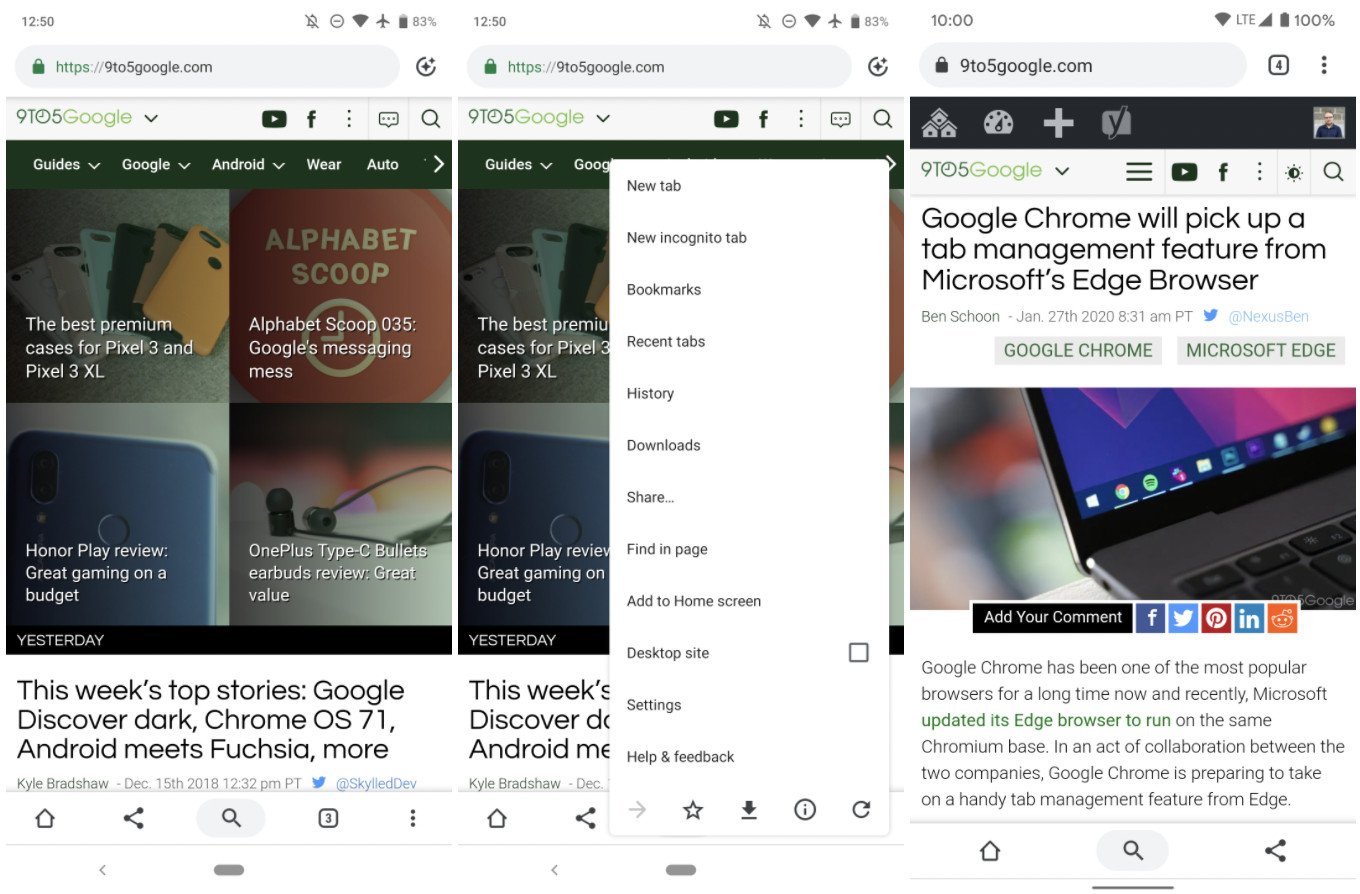Open WordPress dashboard gauge icon

click(x=998, y=122)
